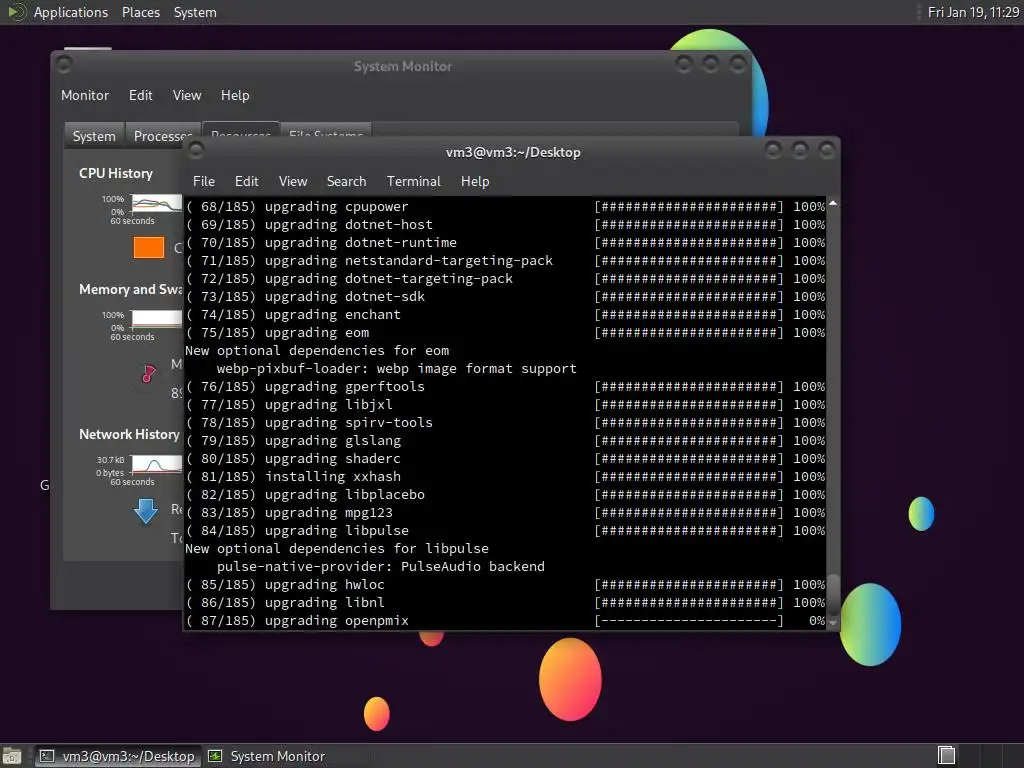Click the 'webp-pixbuf-loader' line
Viewport: 1024px width, 768px height.
point(396,369)
